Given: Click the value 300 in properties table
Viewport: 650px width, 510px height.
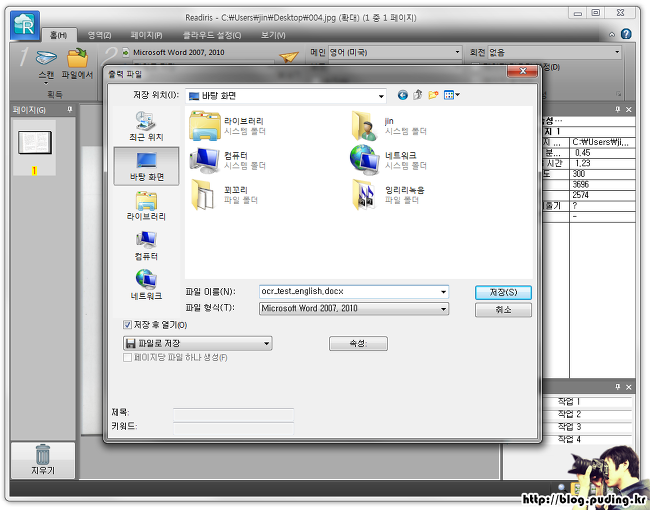Looking at the screenshot, I should pyautogui.click(x=579, y=174).
